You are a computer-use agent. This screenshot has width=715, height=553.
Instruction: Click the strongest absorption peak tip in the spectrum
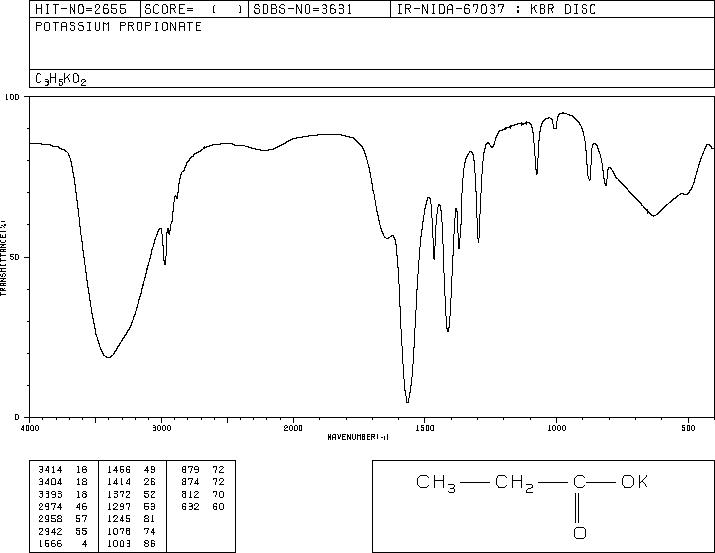click(407, 402)
